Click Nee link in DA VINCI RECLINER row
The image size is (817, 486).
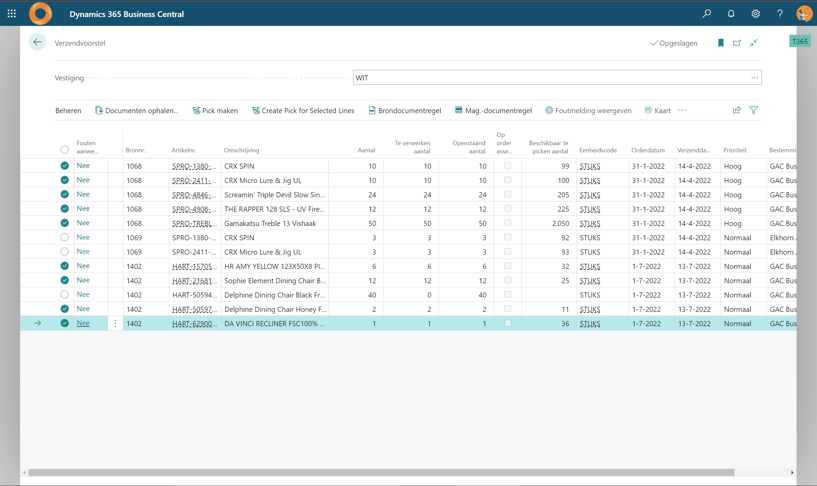83,323
